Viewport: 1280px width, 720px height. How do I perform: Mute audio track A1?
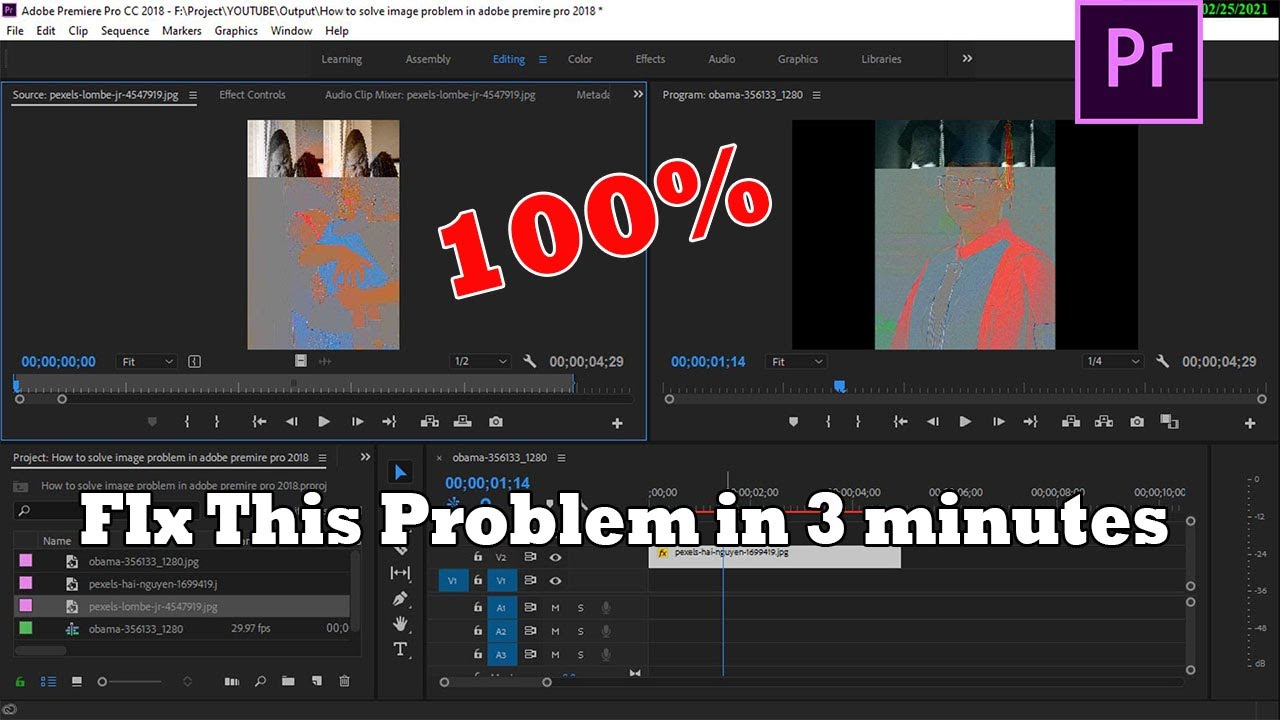pyautogui.click(x=555, y=607)
